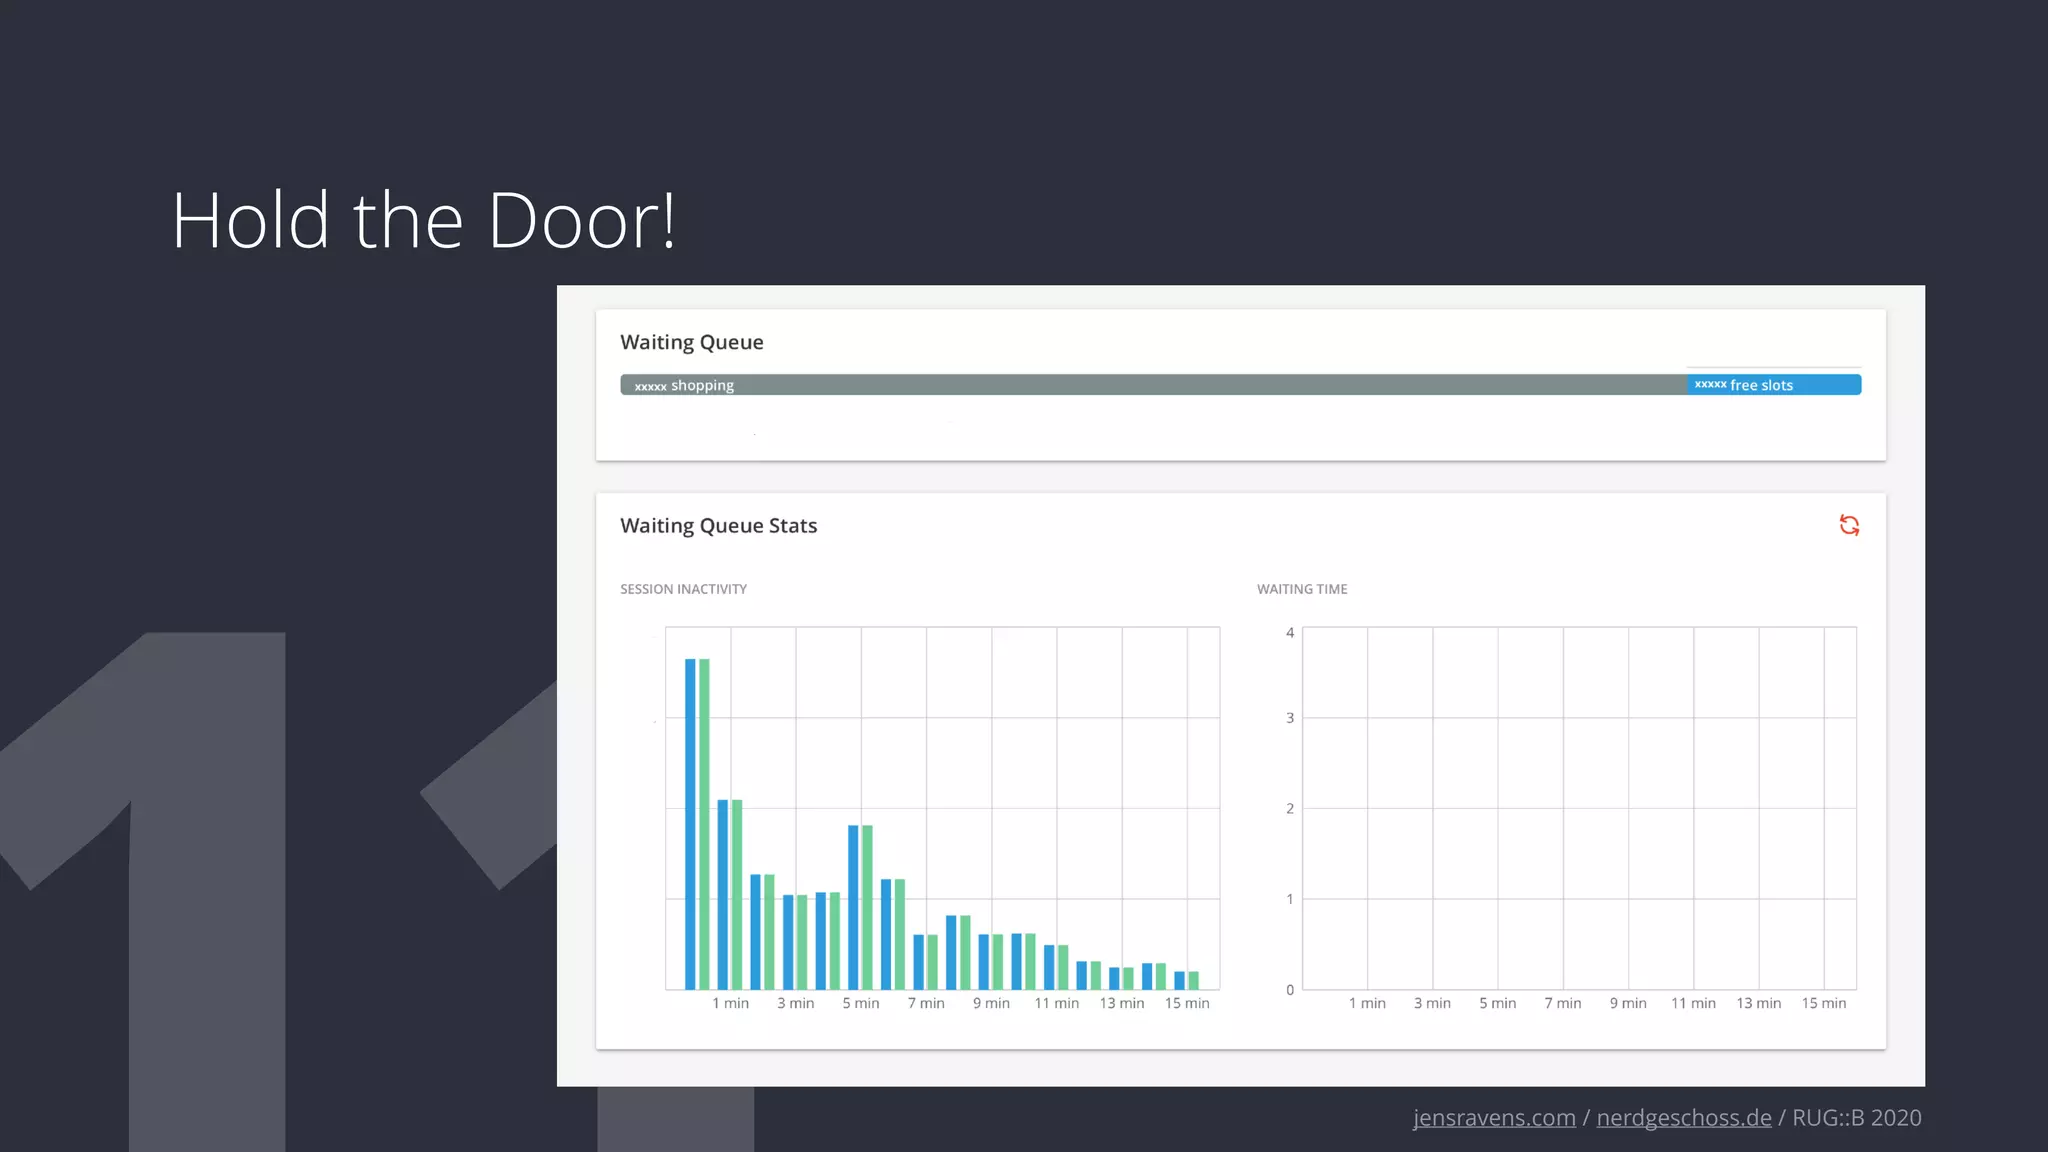Click the Hold the Door! title
The image size is (2048, 1152).
point(424,221)
